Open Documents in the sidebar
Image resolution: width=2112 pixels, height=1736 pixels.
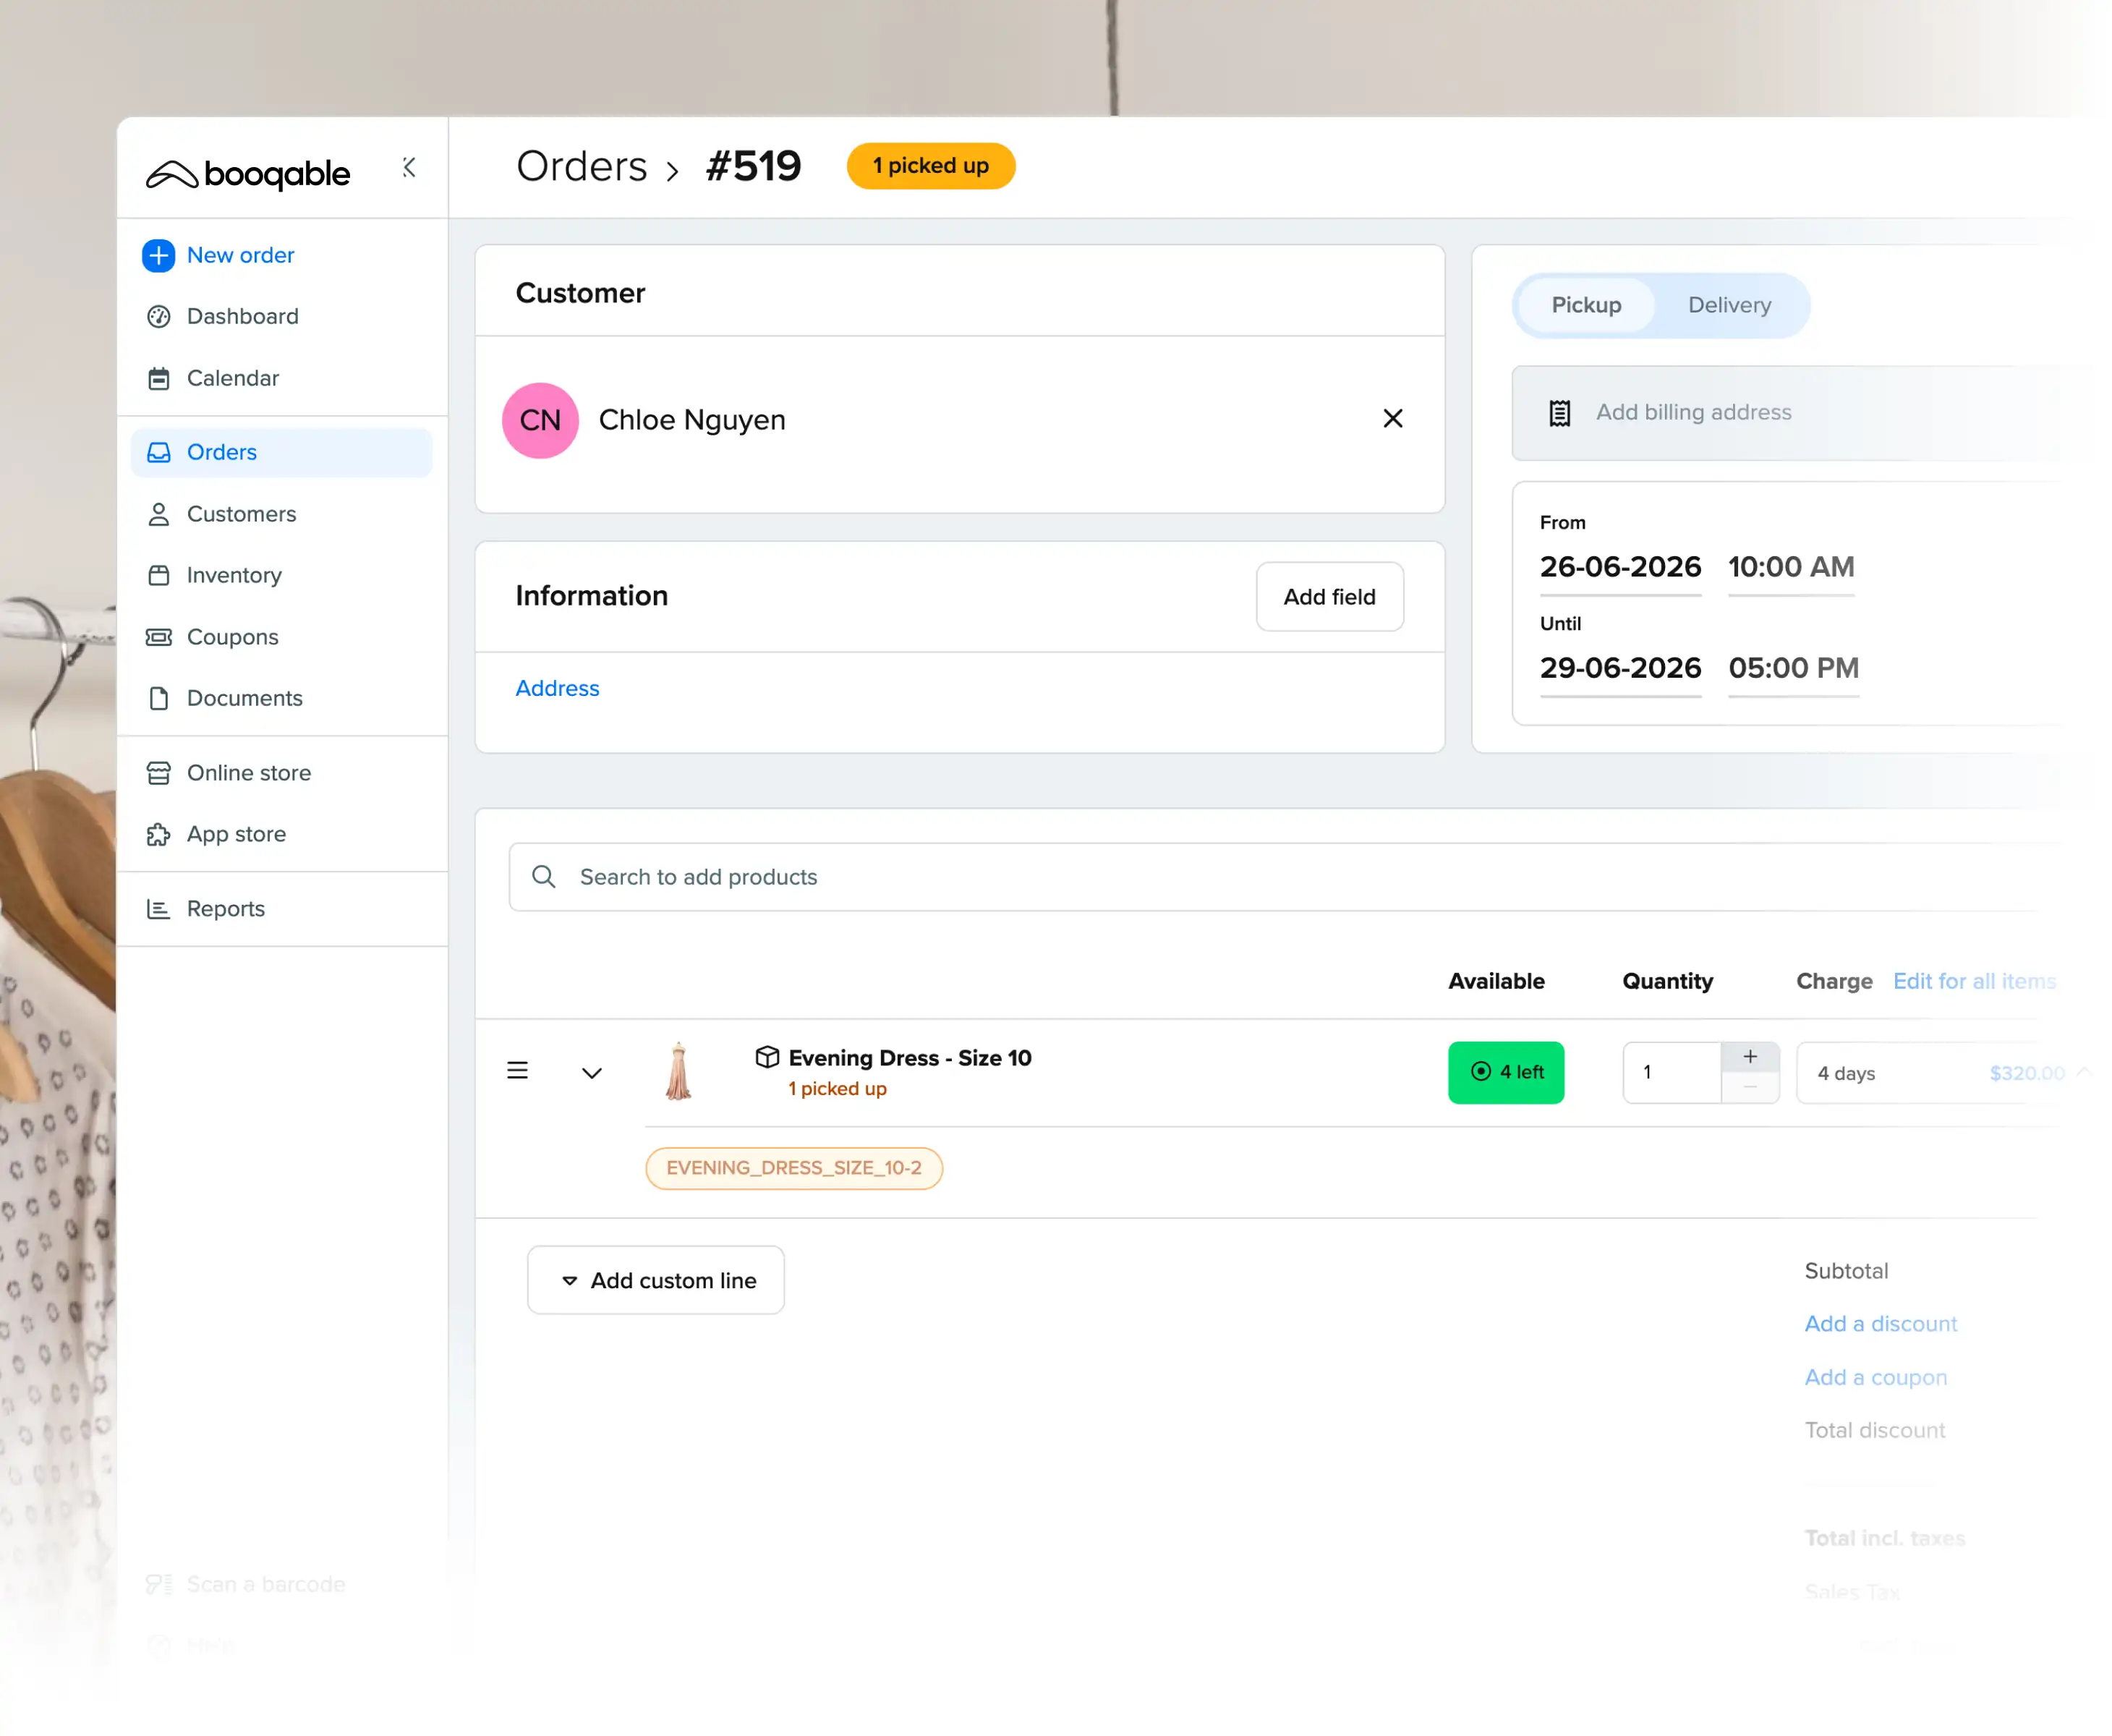[x=244, y=698]
